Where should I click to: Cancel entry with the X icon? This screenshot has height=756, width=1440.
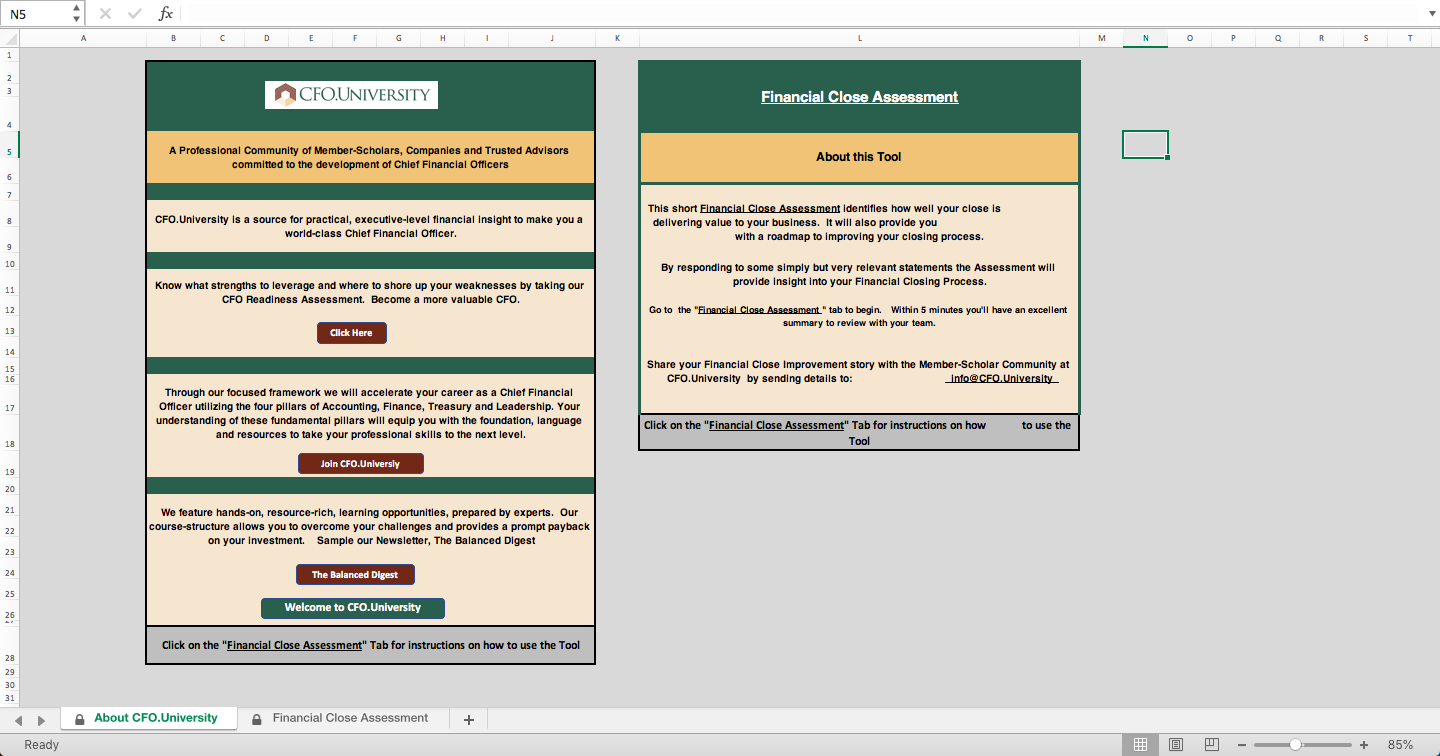click(x=106, y=14)
